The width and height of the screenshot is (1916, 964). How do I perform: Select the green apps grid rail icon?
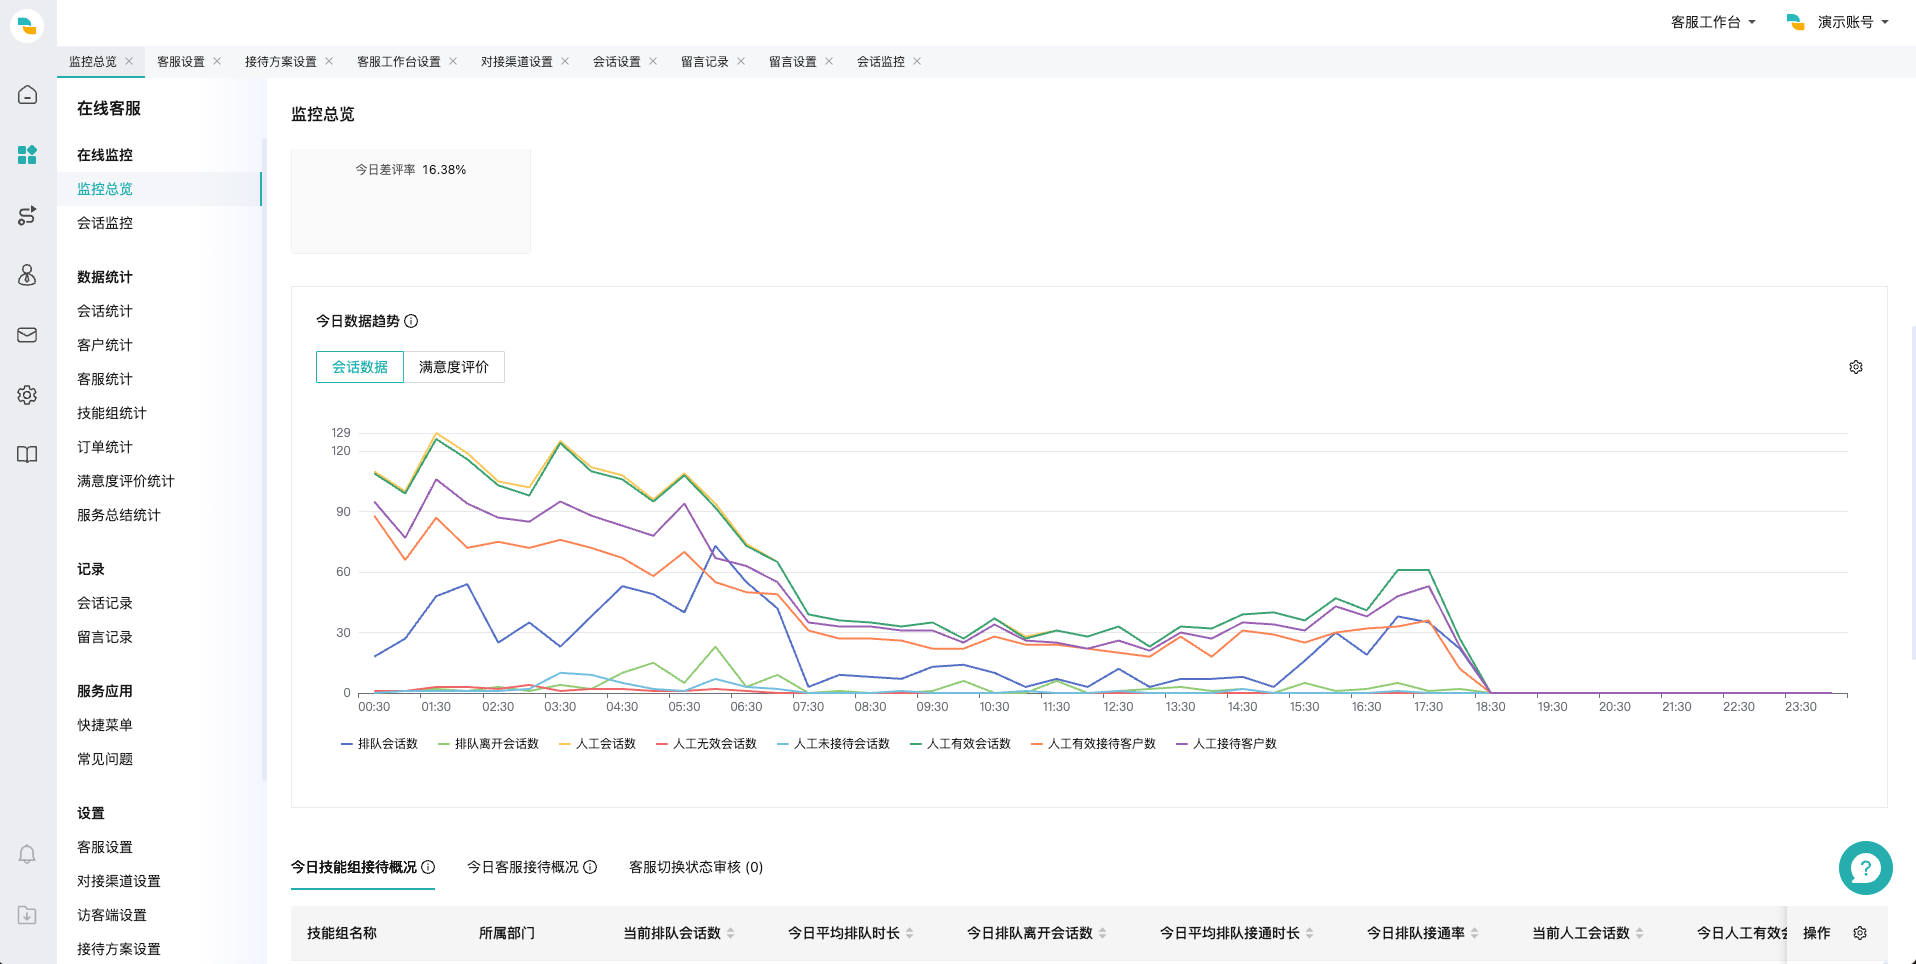click(27, 155)
